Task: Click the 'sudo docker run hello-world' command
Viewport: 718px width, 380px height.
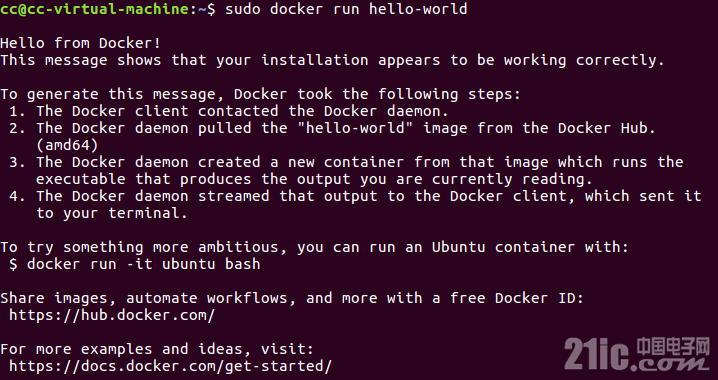Action: (x=346, y=9)
